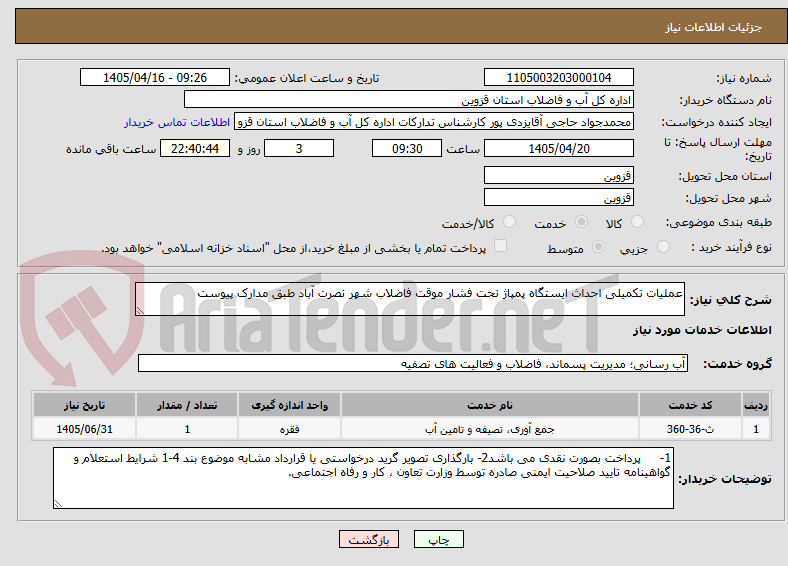The height and width of the screenshot is (566, 788).
Task: Select the کالا radio button
Action: [x=637, y=222]
